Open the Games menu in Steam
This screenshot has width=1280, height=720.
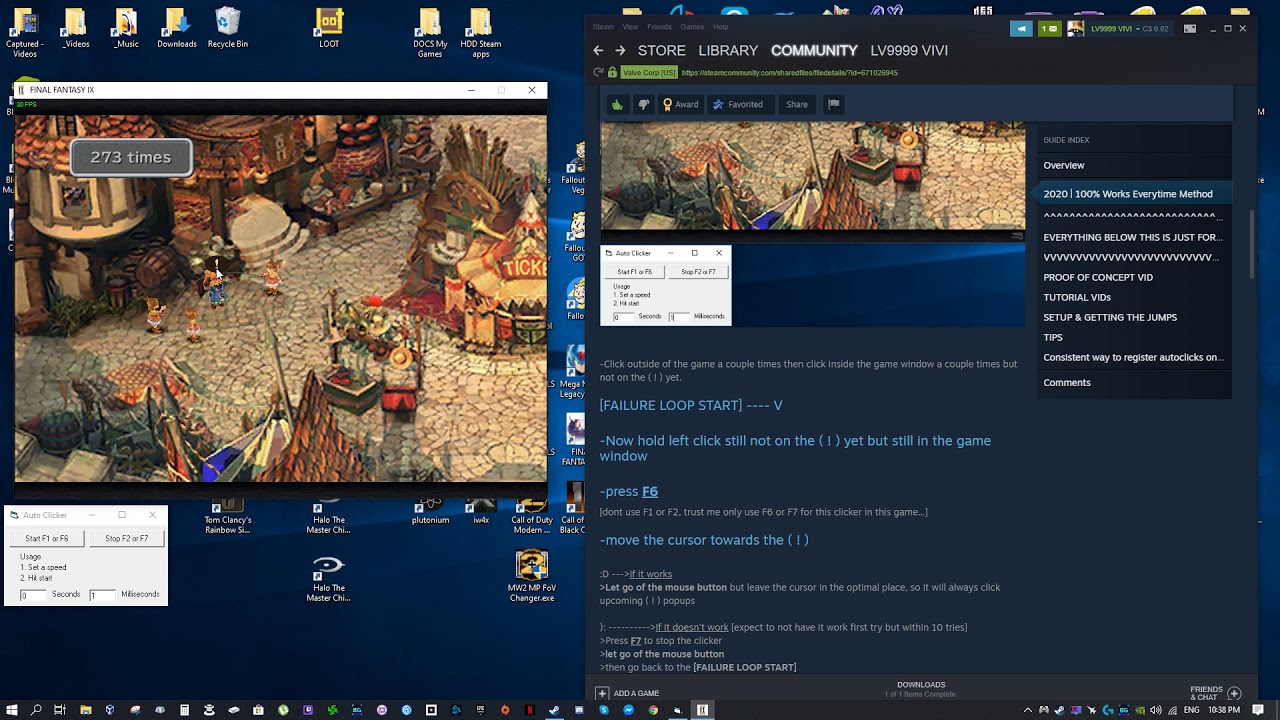(x=692, y=27)
